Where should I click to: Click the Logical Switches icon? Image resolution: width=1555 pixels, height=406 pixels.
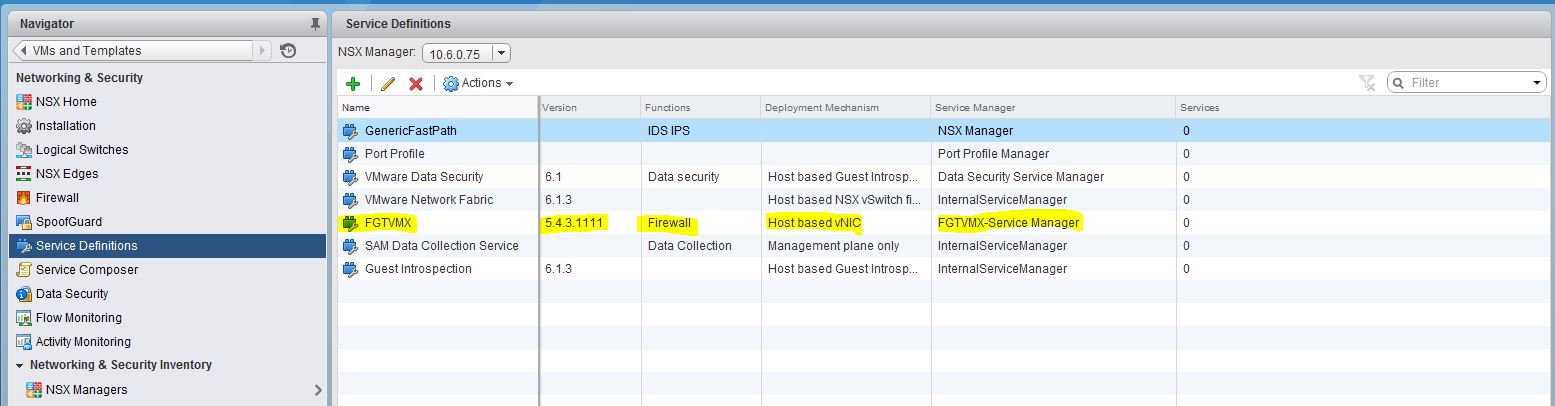click(x=24, y=150)
